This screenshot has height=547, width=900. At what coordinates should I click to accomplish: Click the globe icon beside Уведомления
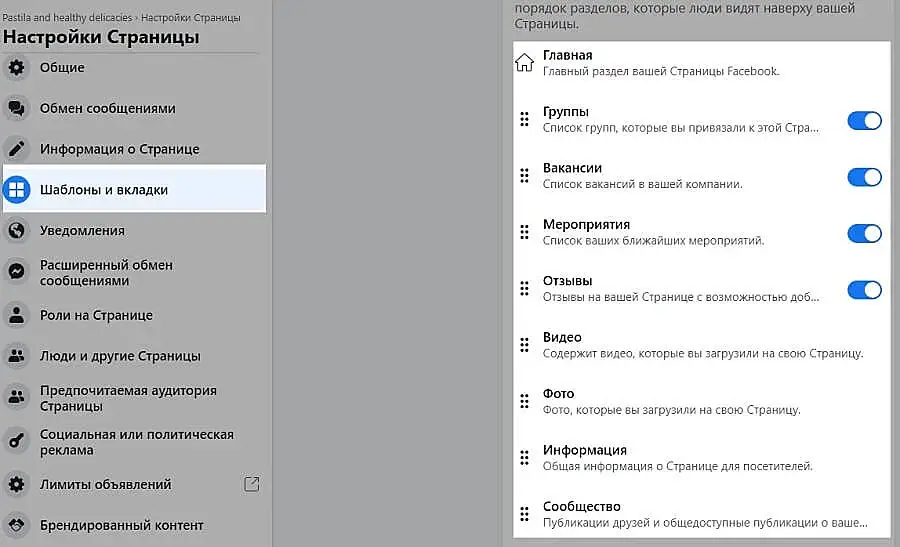[16, 231]
